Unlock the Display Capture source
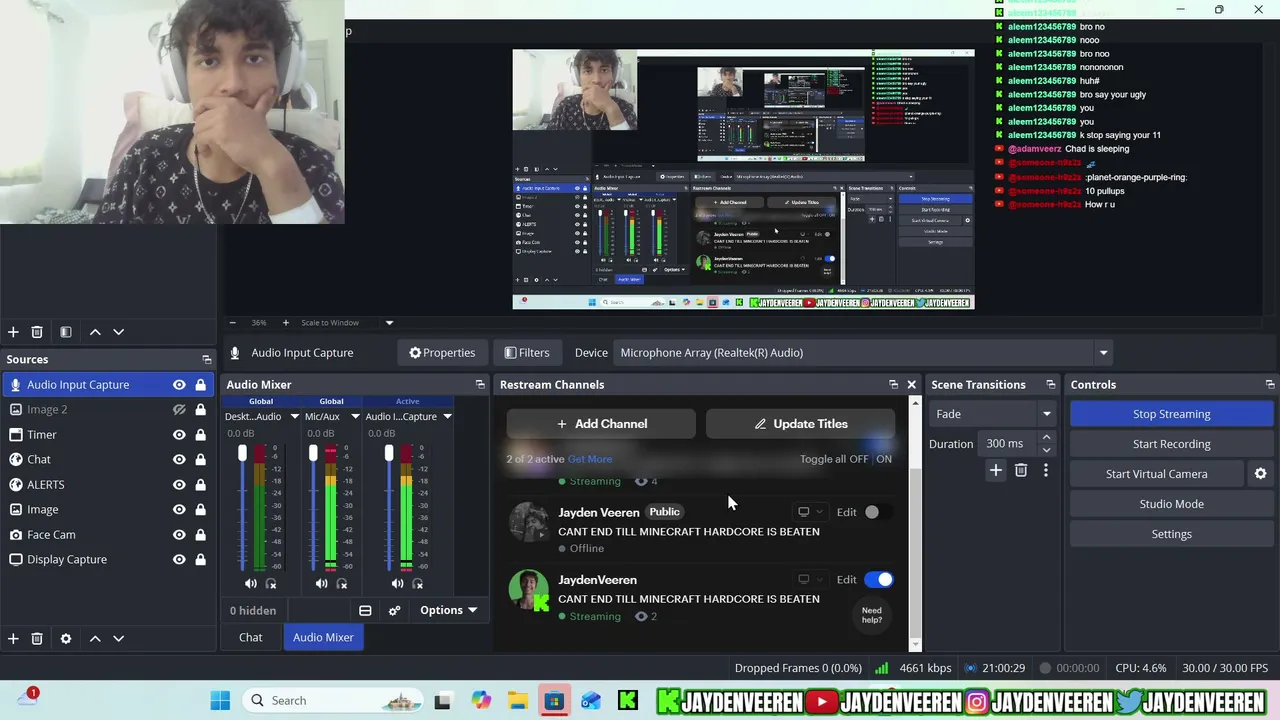This screenshot has height=720, width=1280. (200, 560)
